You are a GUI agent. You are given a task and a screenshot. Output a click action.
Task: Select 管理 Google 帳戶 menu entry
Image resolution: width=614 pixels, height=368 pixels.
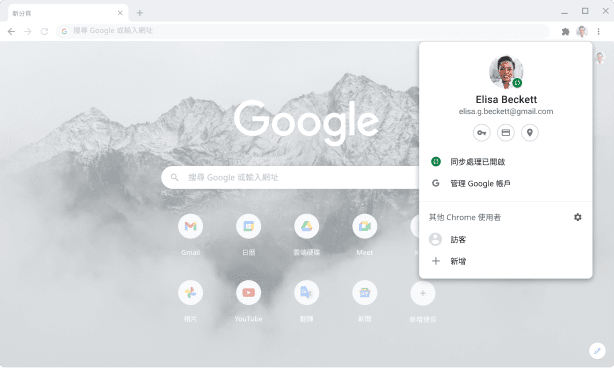click(506, 183)
